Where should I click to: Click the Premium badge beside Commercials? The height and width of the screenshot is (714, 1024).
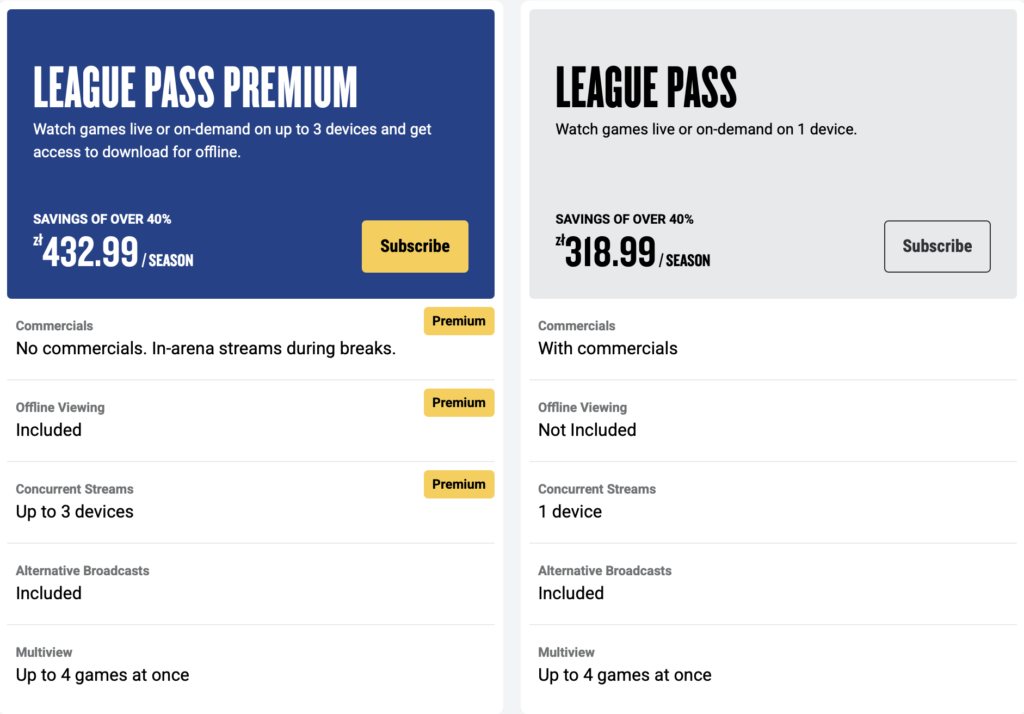[x=459, y=321]
